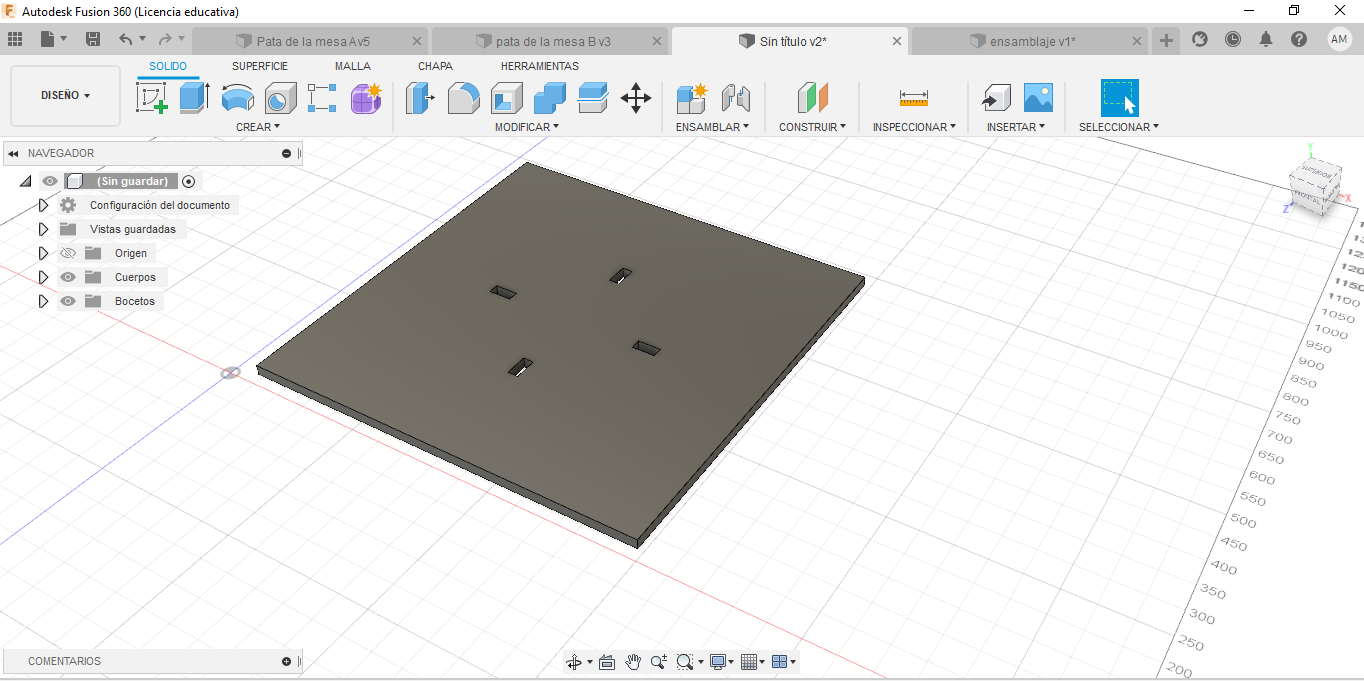Select the Hole tool
This screenshot has width=1364, height=681.
(x=280, y=98)
